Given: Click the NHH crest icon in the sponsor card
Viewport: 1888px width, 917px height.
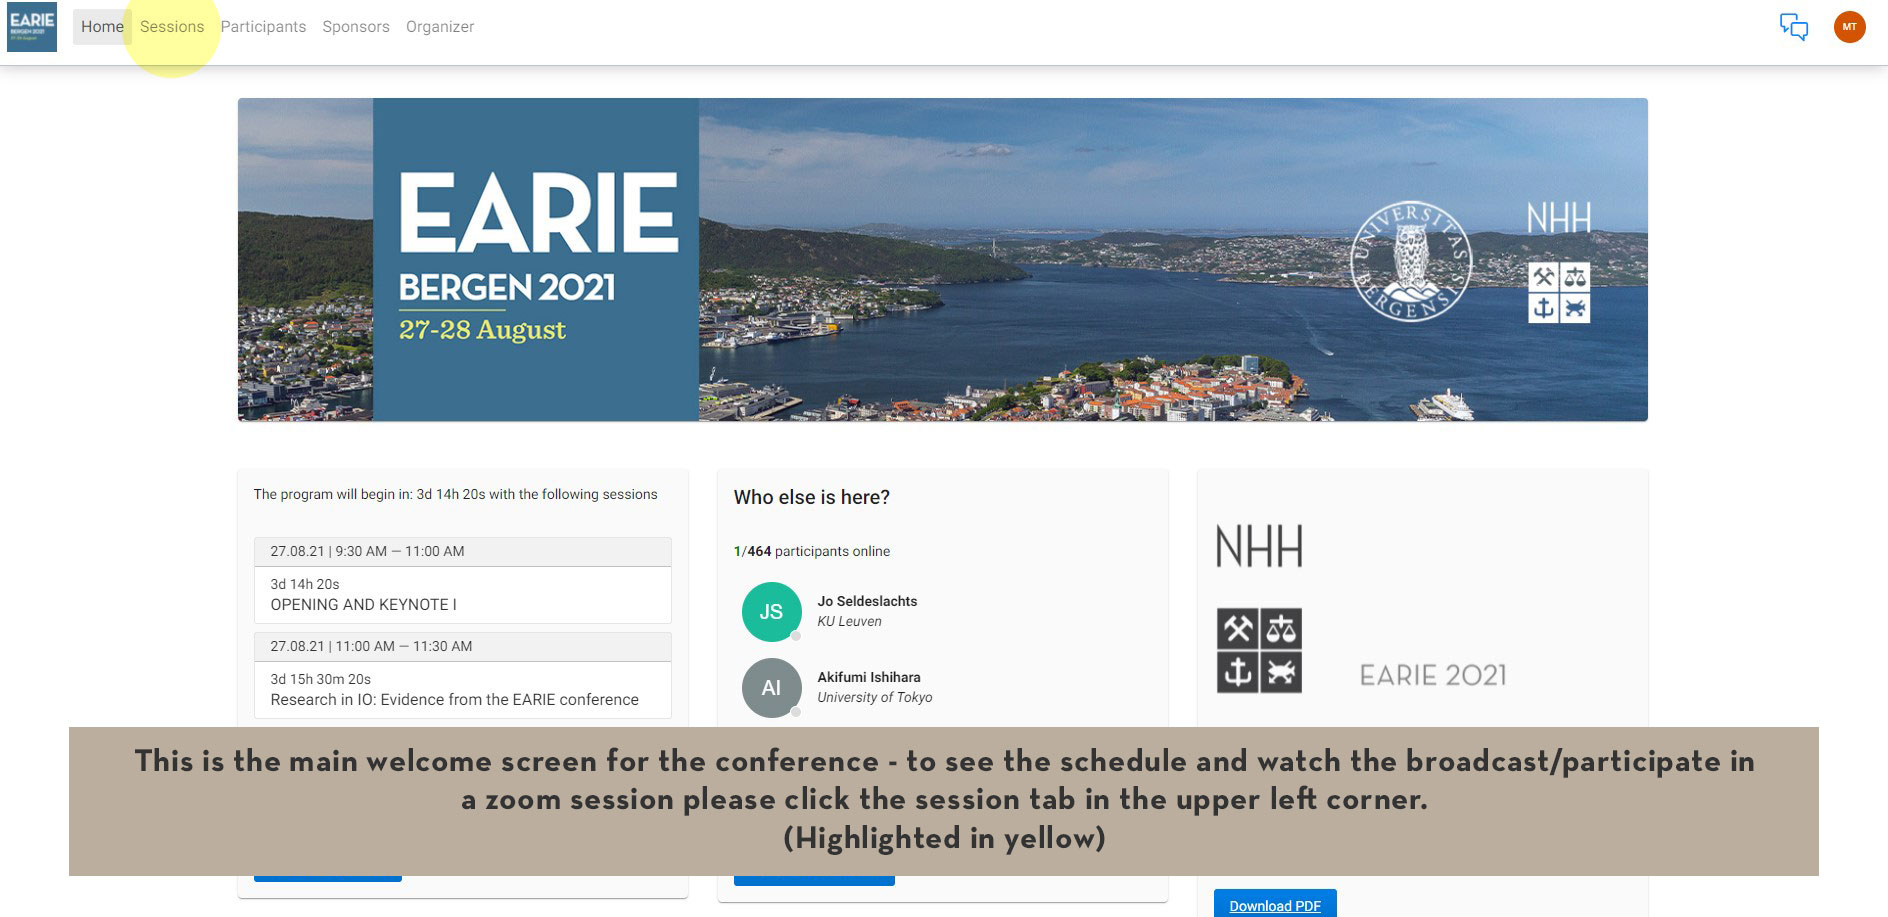Looking at the screenshot, I should click(1259, 650).
